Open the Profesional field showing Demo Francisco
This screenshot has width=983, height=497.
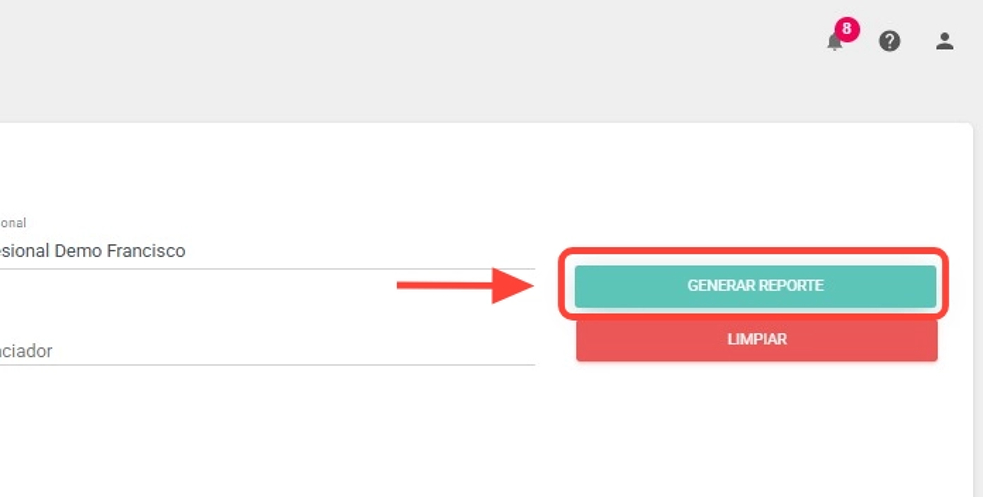tap(200, 251)
